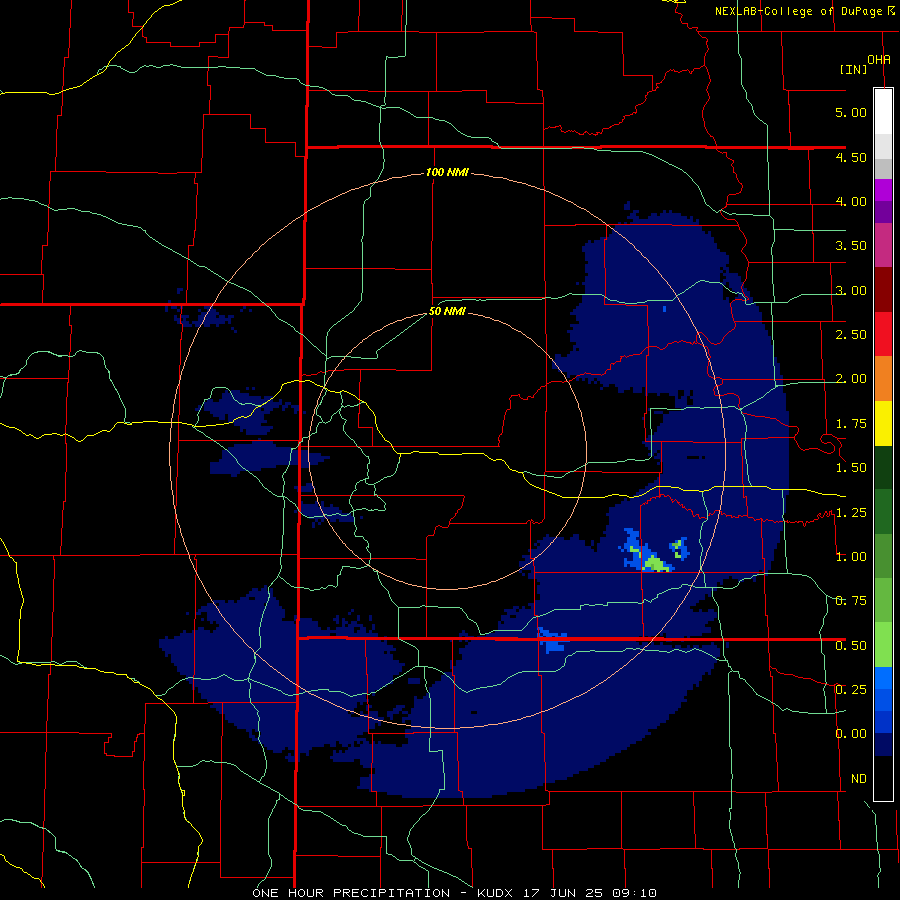Viewport: 900px width, 900px height.
Task: Click the 5.00 legend value
Action: (851, 112)
